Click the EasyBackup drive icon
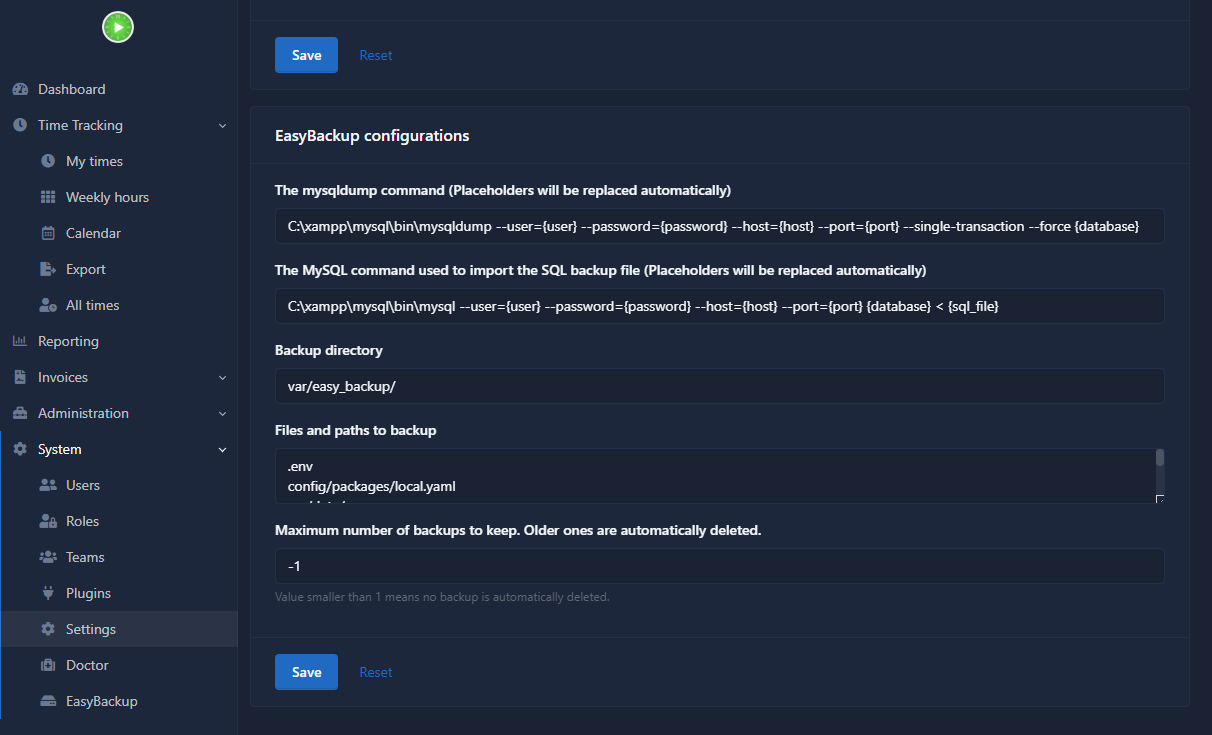 48,701
